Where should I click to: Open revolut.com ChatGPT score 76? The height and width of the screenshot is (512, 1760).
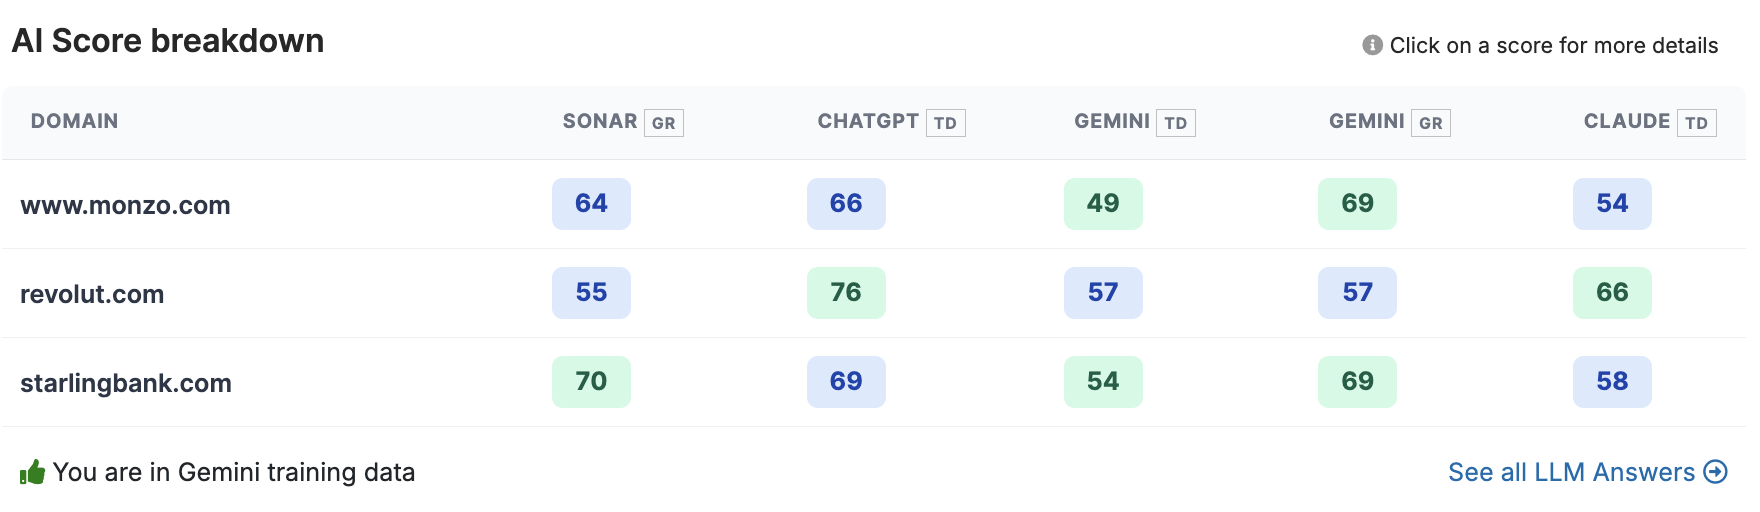coord(846,293)
